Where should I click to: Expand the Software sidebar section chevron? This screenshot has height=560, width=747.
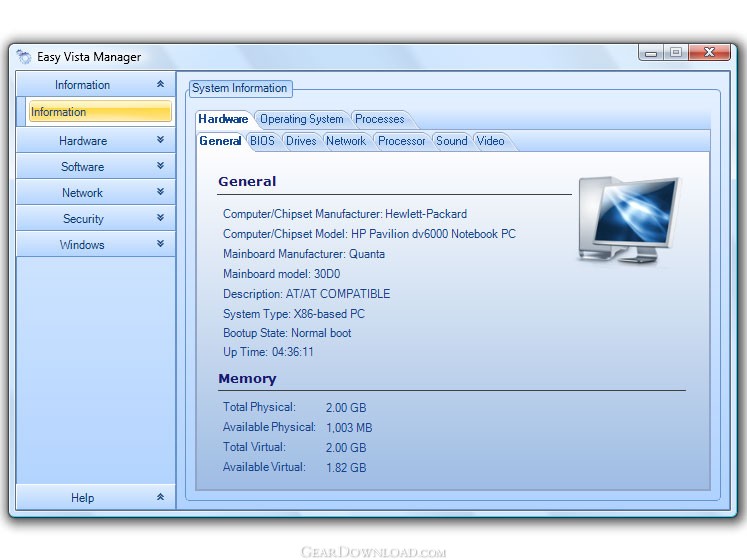[161, 166]
